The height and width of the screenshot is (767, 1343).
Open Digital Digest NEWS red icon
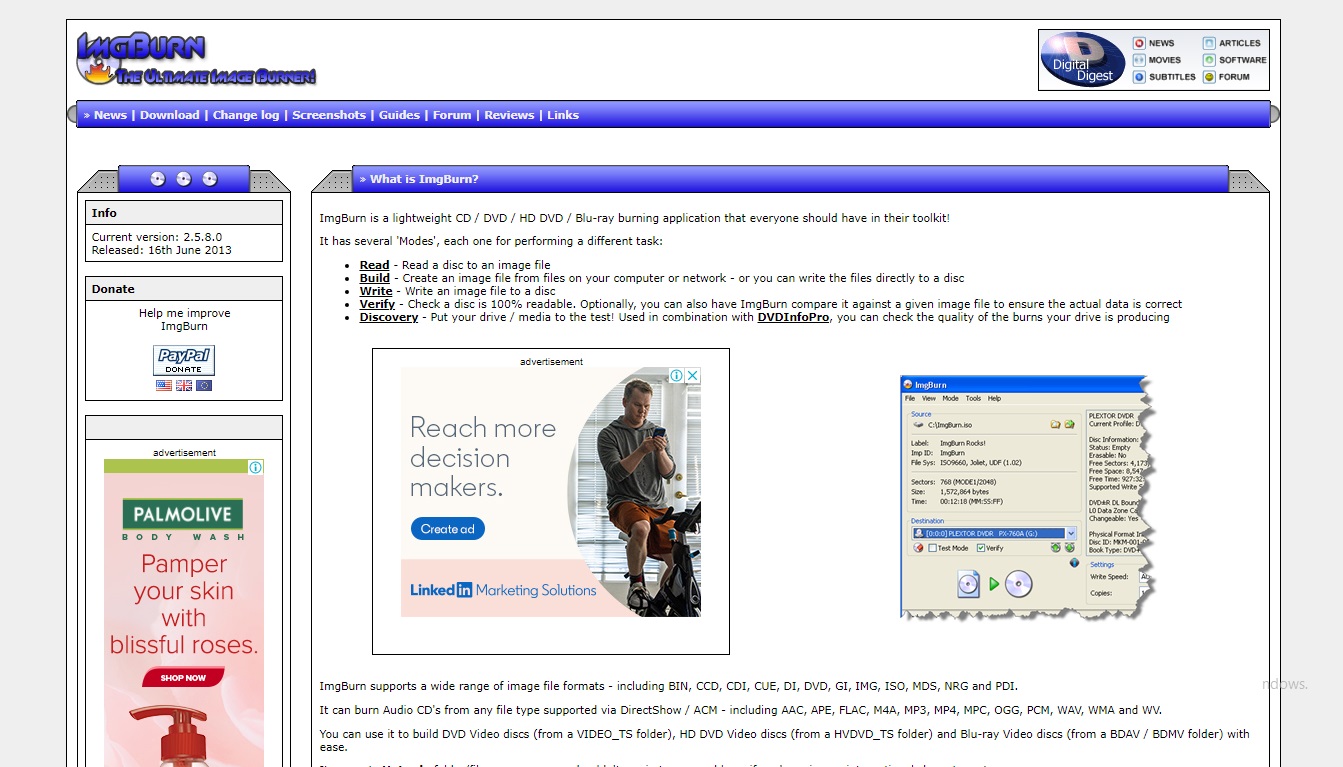(1139, 43)
